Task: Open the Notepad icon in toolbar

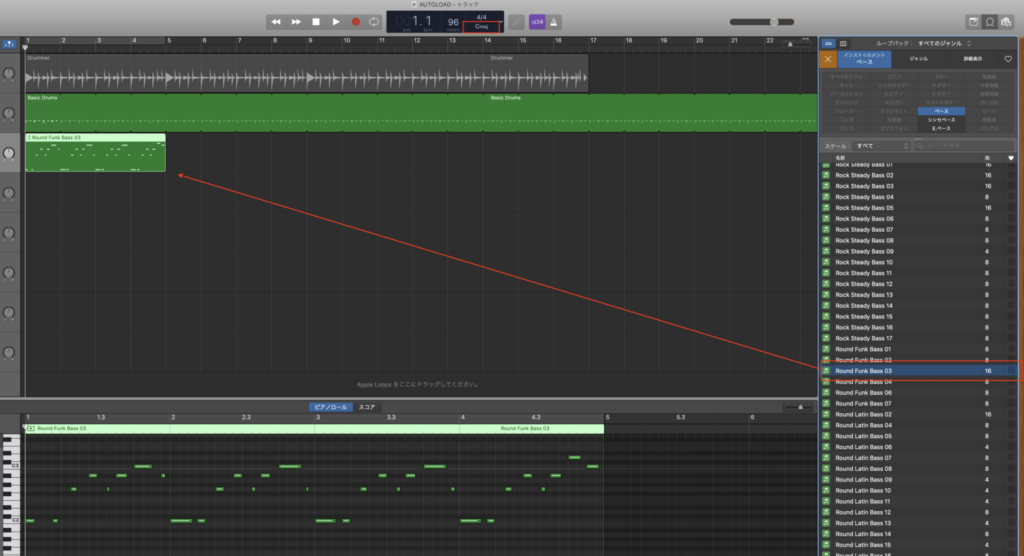Action: (x=973, y=21)
